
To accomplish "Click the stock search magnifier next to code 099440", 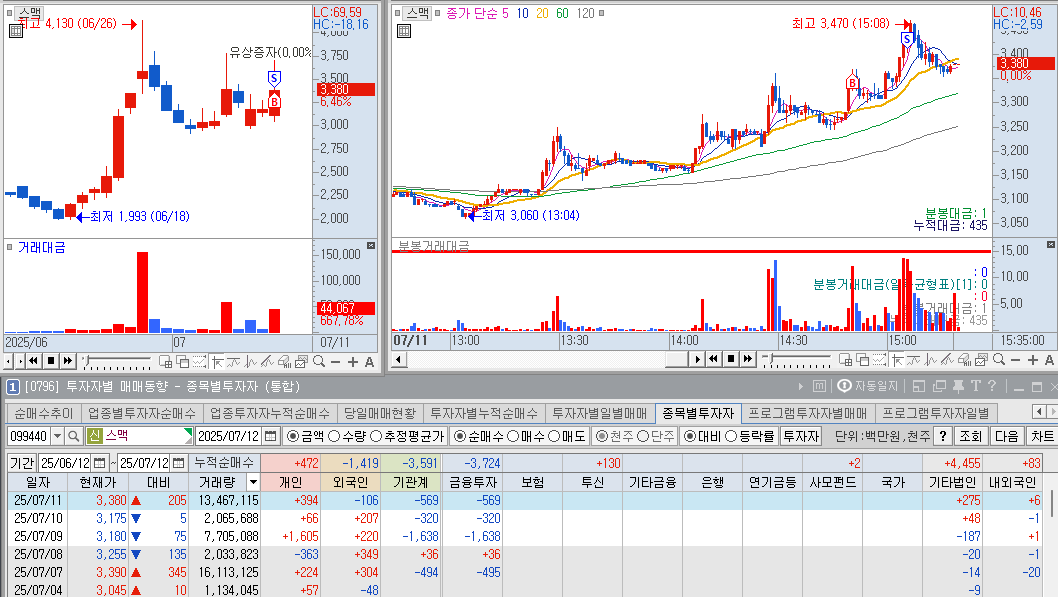I will (74, 436).
